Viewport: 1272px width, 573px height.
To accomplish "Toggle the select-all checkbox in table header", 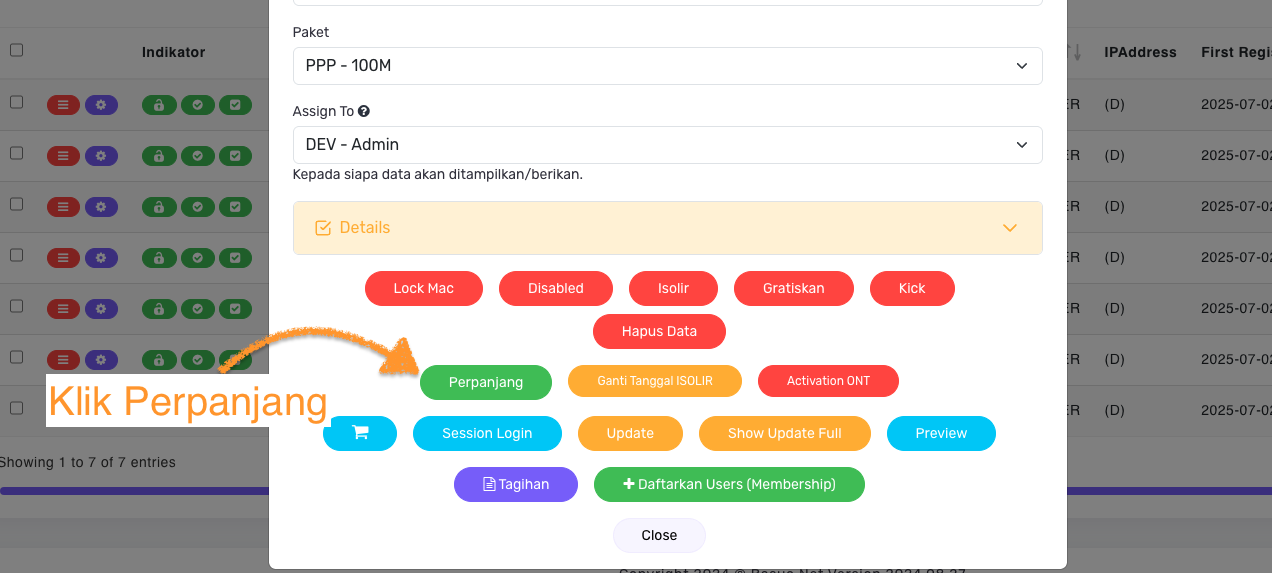I will (x=16, y=50).
